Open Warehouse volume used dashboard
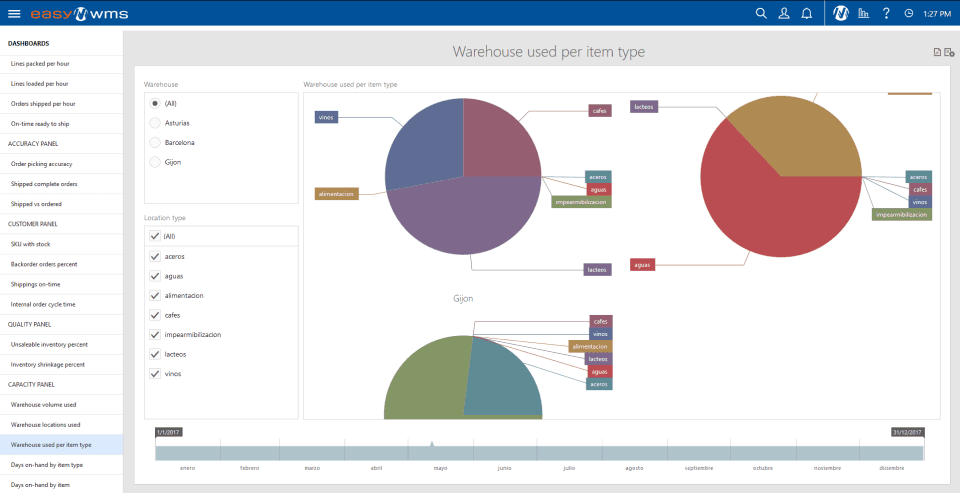Viewport: 960px width, 493px height. 61,404
